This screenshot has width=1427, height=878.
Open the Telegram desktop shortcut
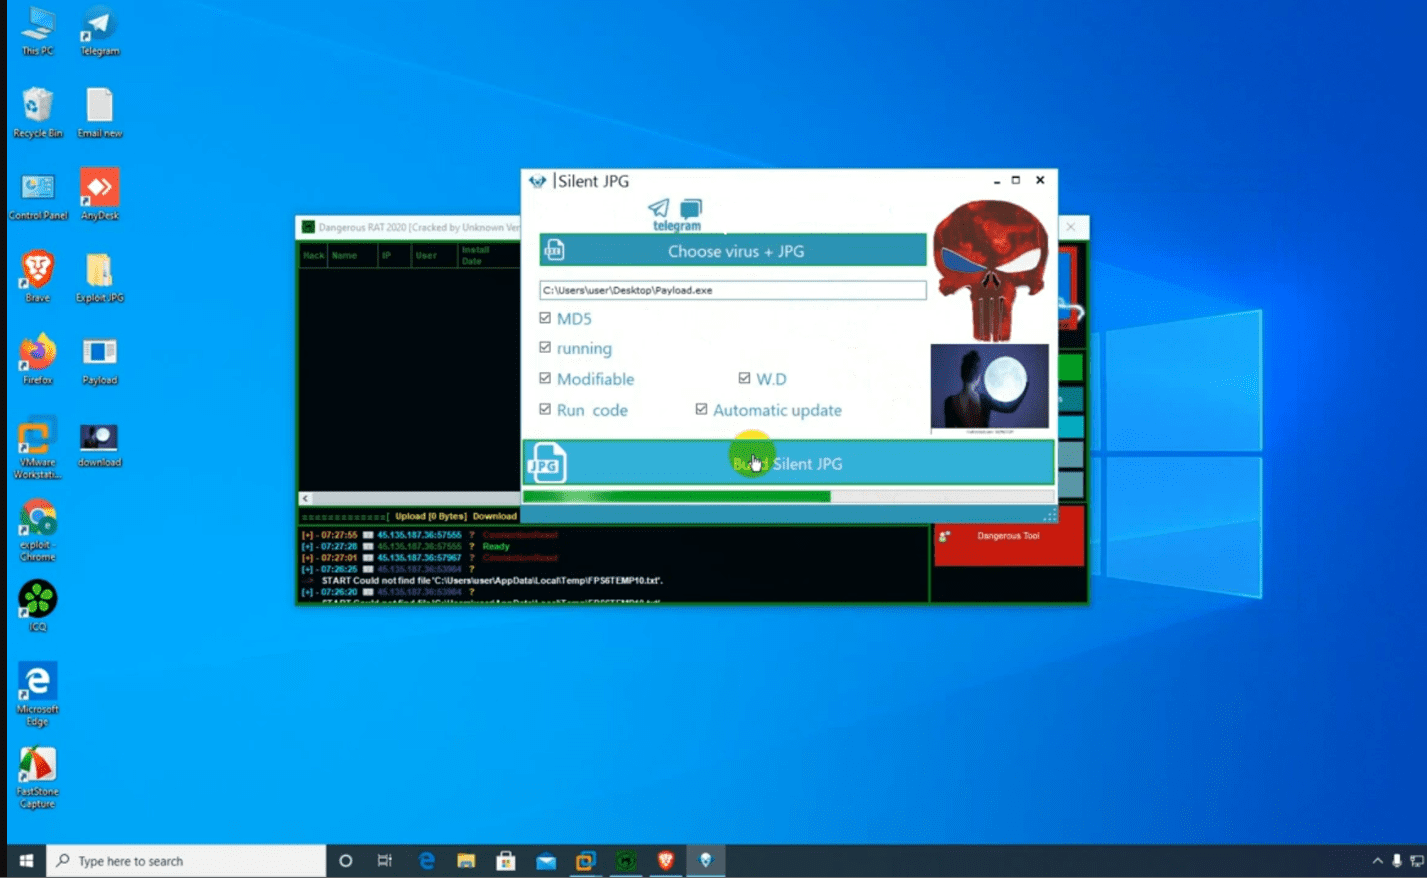99,28
